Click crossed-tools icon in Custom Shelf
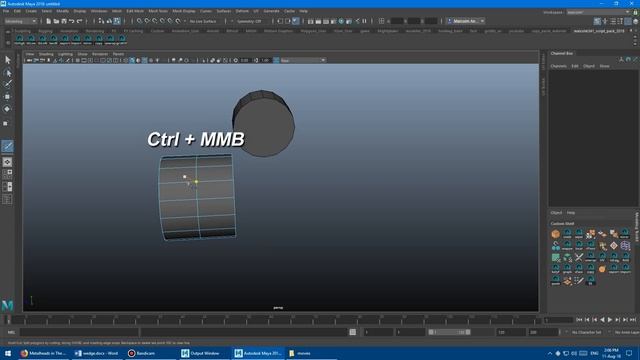This screenshot has width=640, height=360. coord(579,257)
